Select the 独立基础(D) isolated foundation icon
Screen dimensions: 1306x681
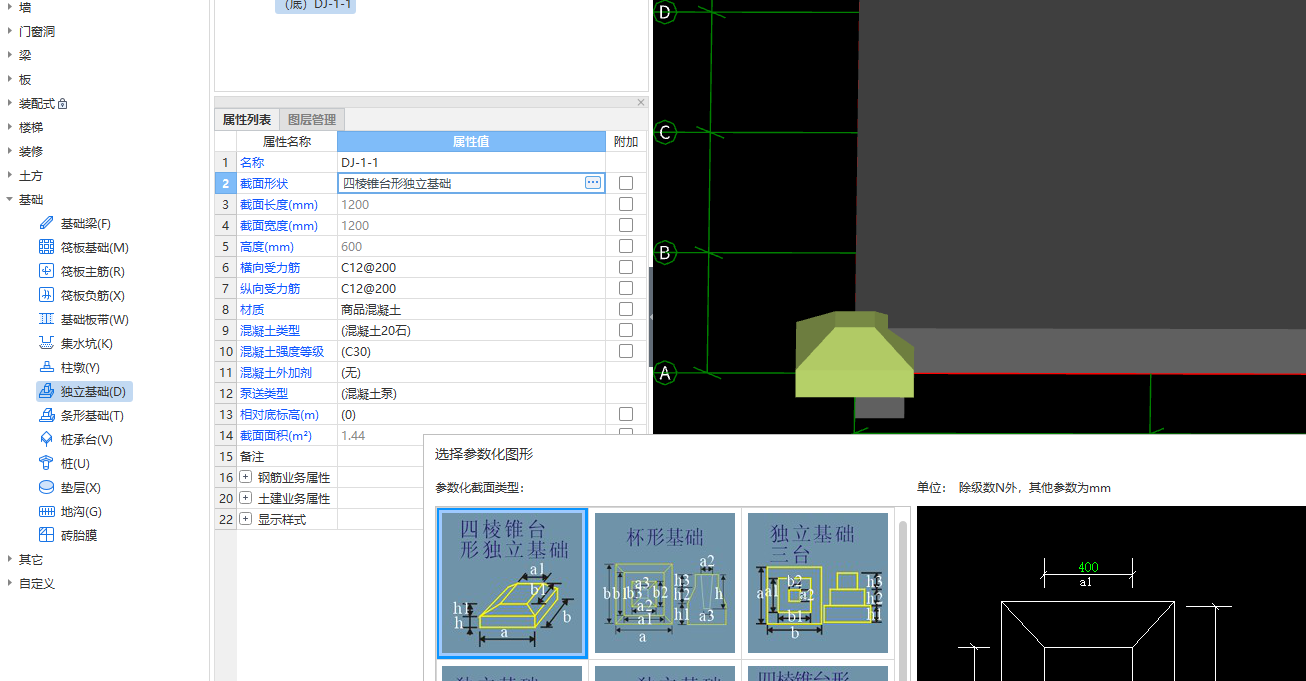point(46,391)
